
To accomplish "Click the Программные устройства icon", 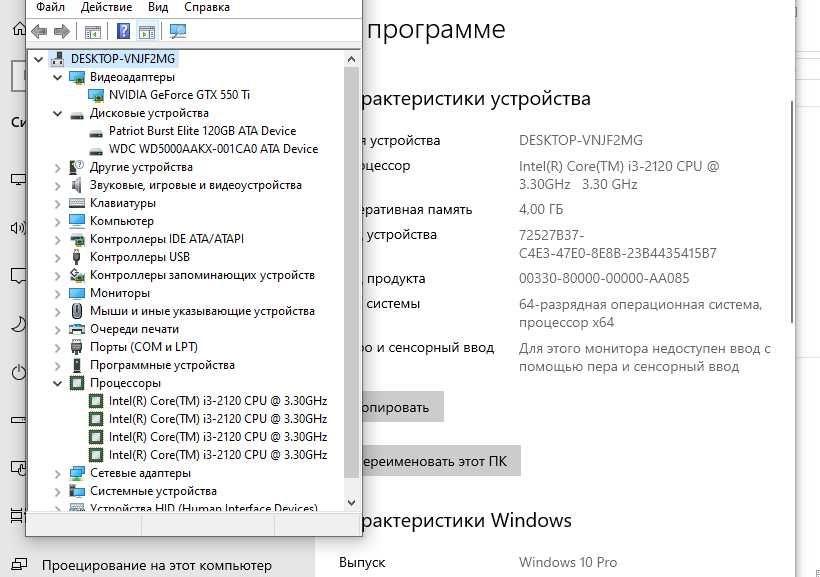I will [77, 365].
